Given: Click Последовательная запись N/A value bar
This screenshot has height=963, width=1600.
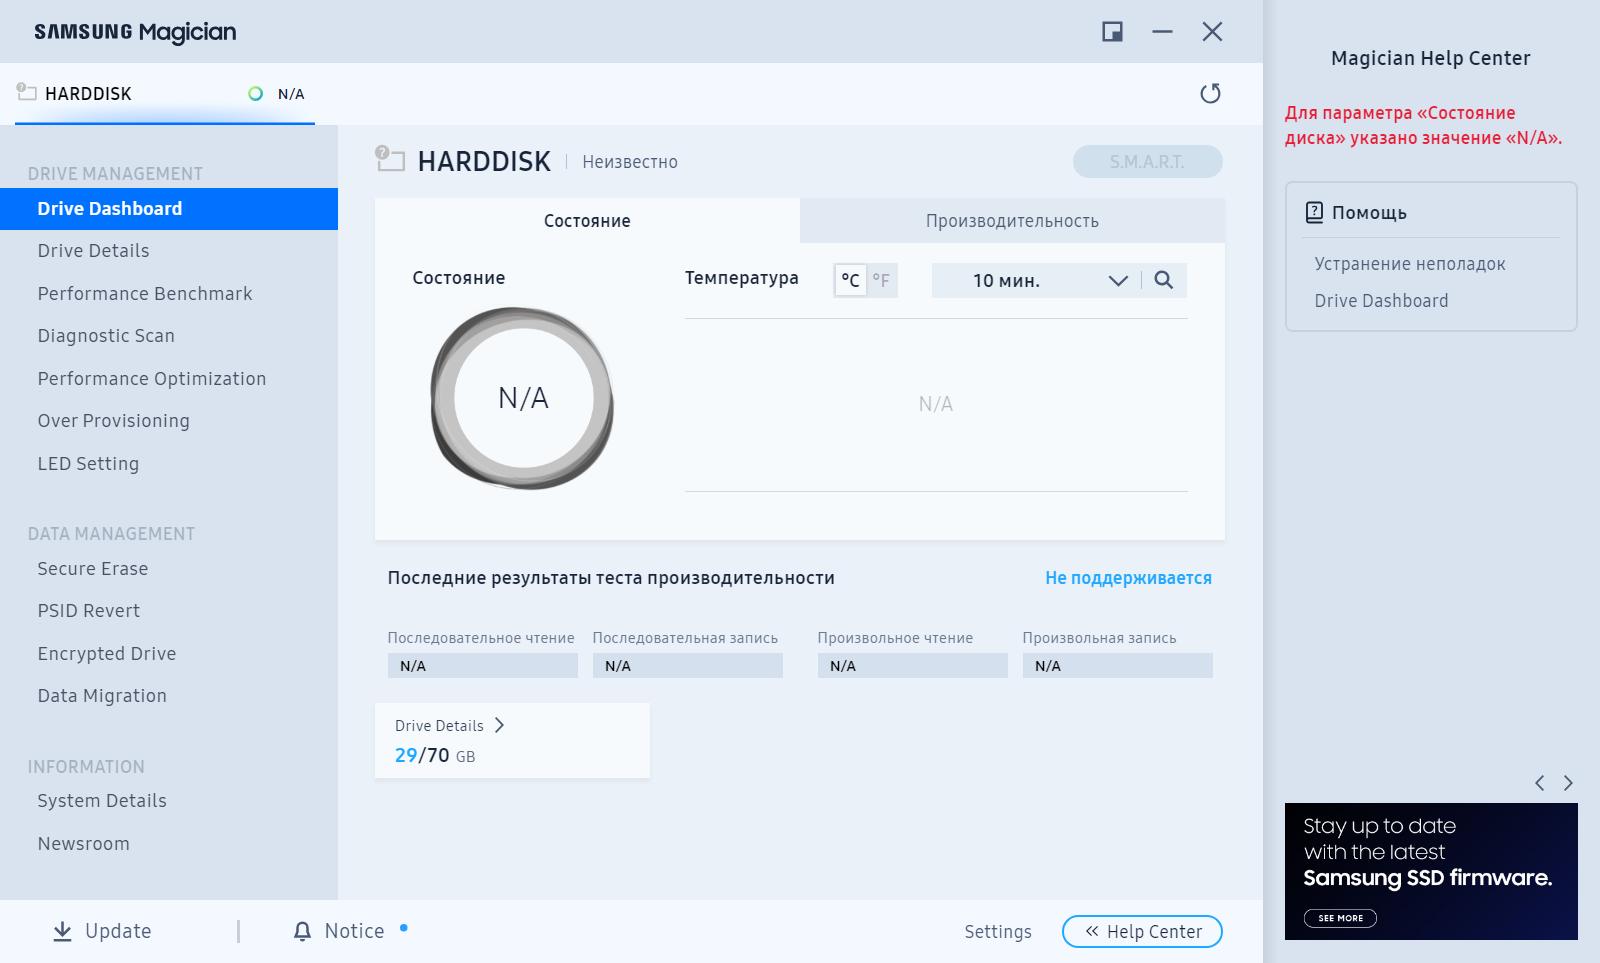Looking at the screenshot, I should pos(688,666).
